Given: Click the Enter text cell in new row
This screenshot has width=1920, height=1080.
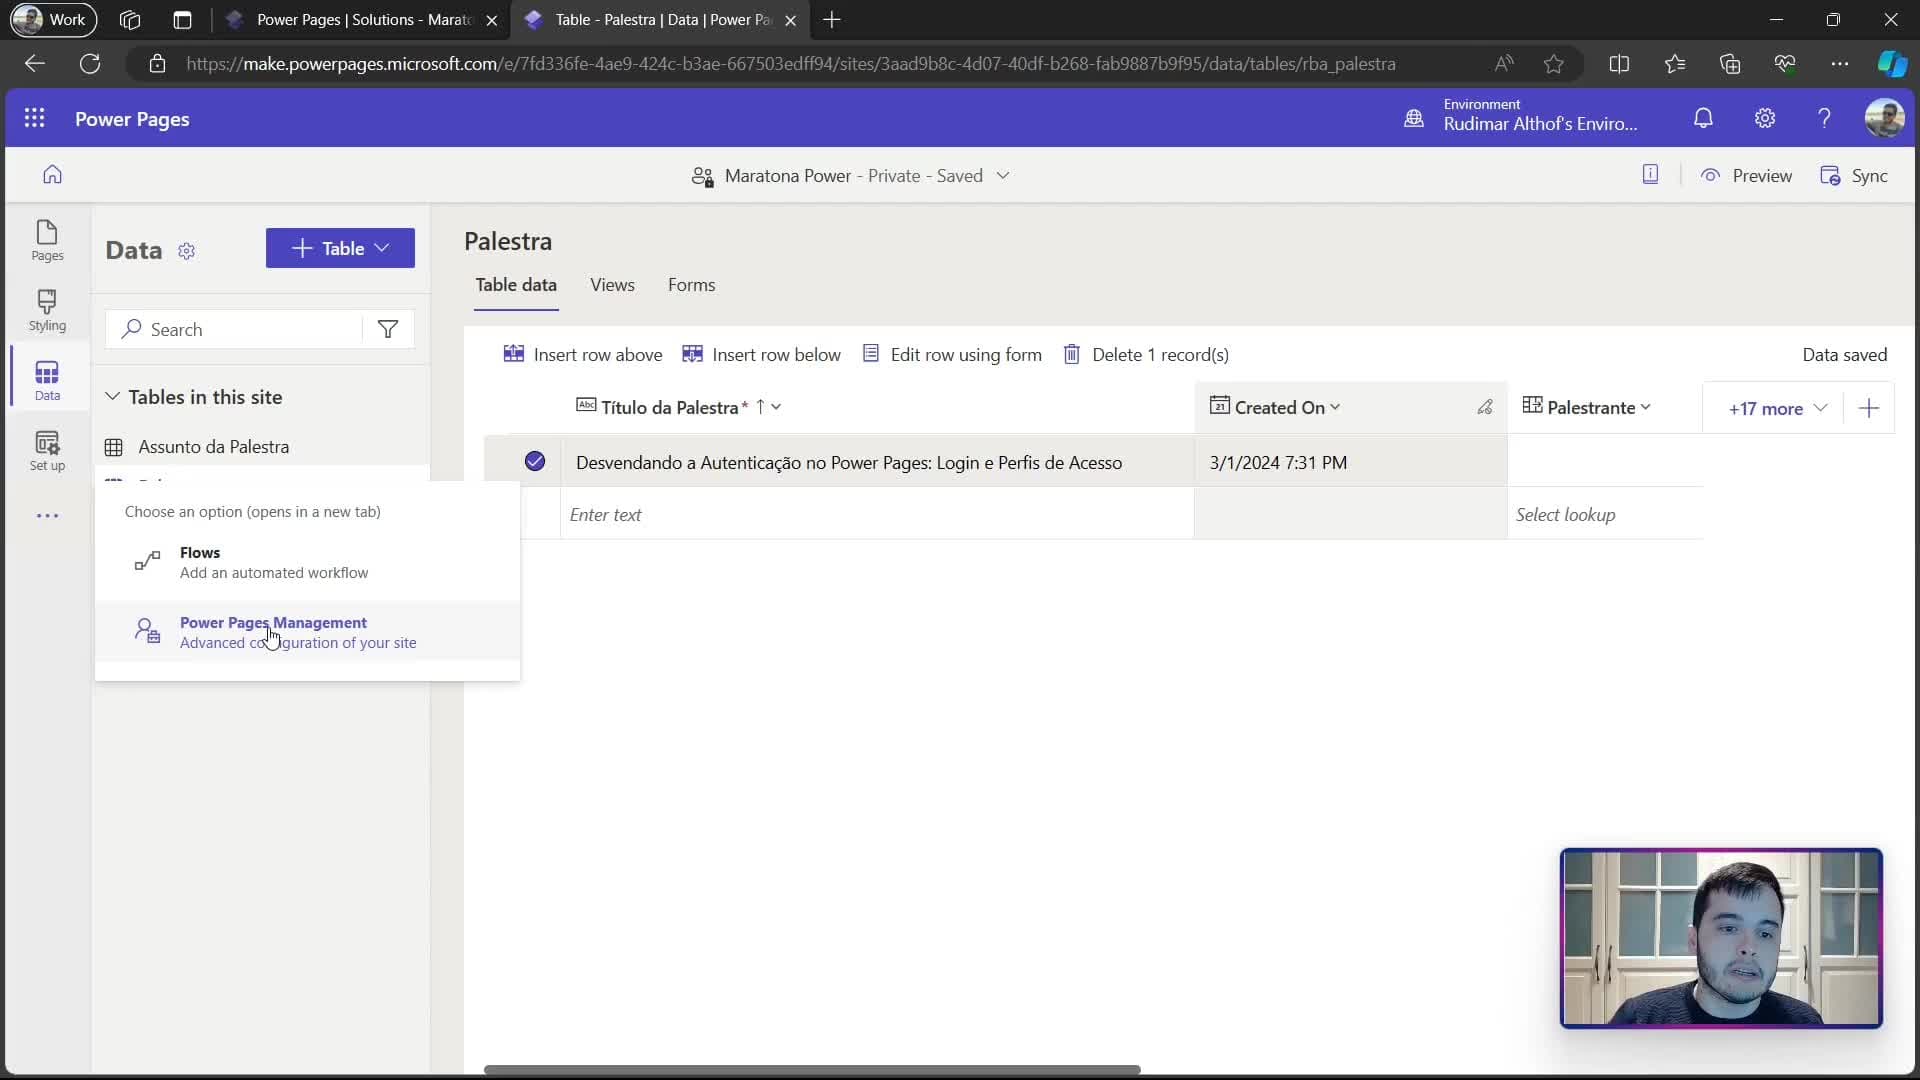Looking at the screenshot, I should pos(877,514).
